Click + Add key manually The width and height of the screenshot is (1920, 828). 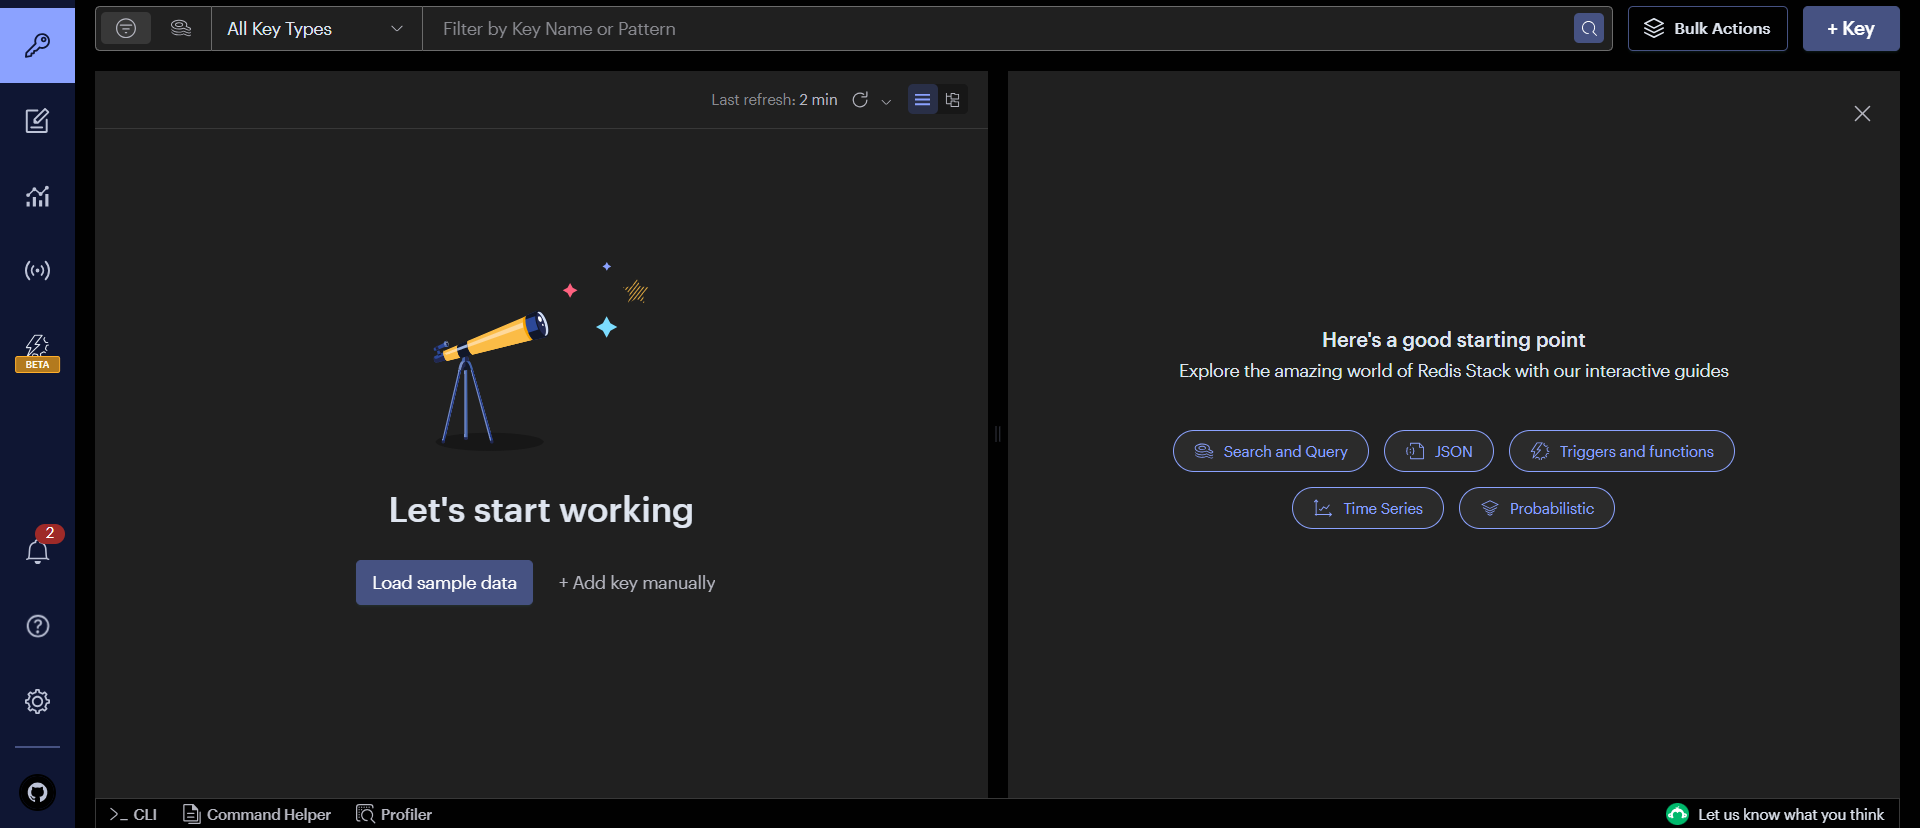[x=637, y=583]
